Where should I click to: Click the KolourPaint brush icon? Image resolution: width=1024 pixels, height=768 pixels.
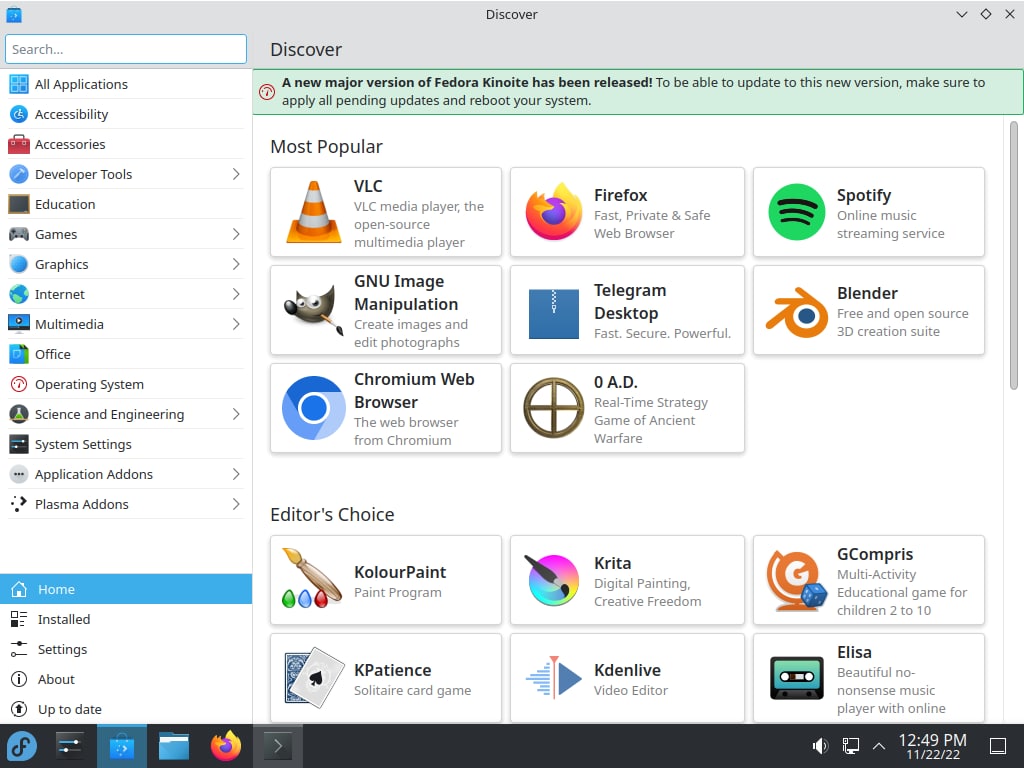[x=312, y=579]
